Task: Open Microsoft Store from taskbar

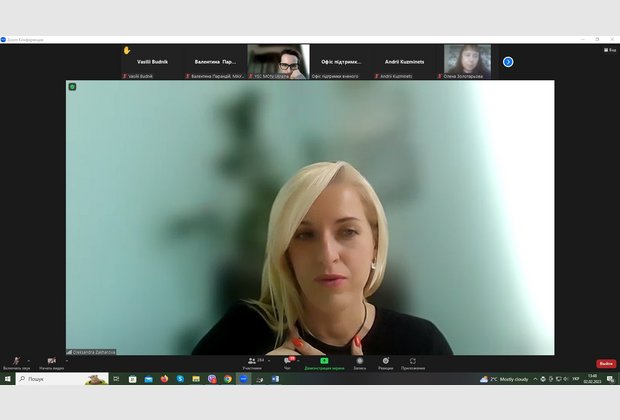Action: 132,379
